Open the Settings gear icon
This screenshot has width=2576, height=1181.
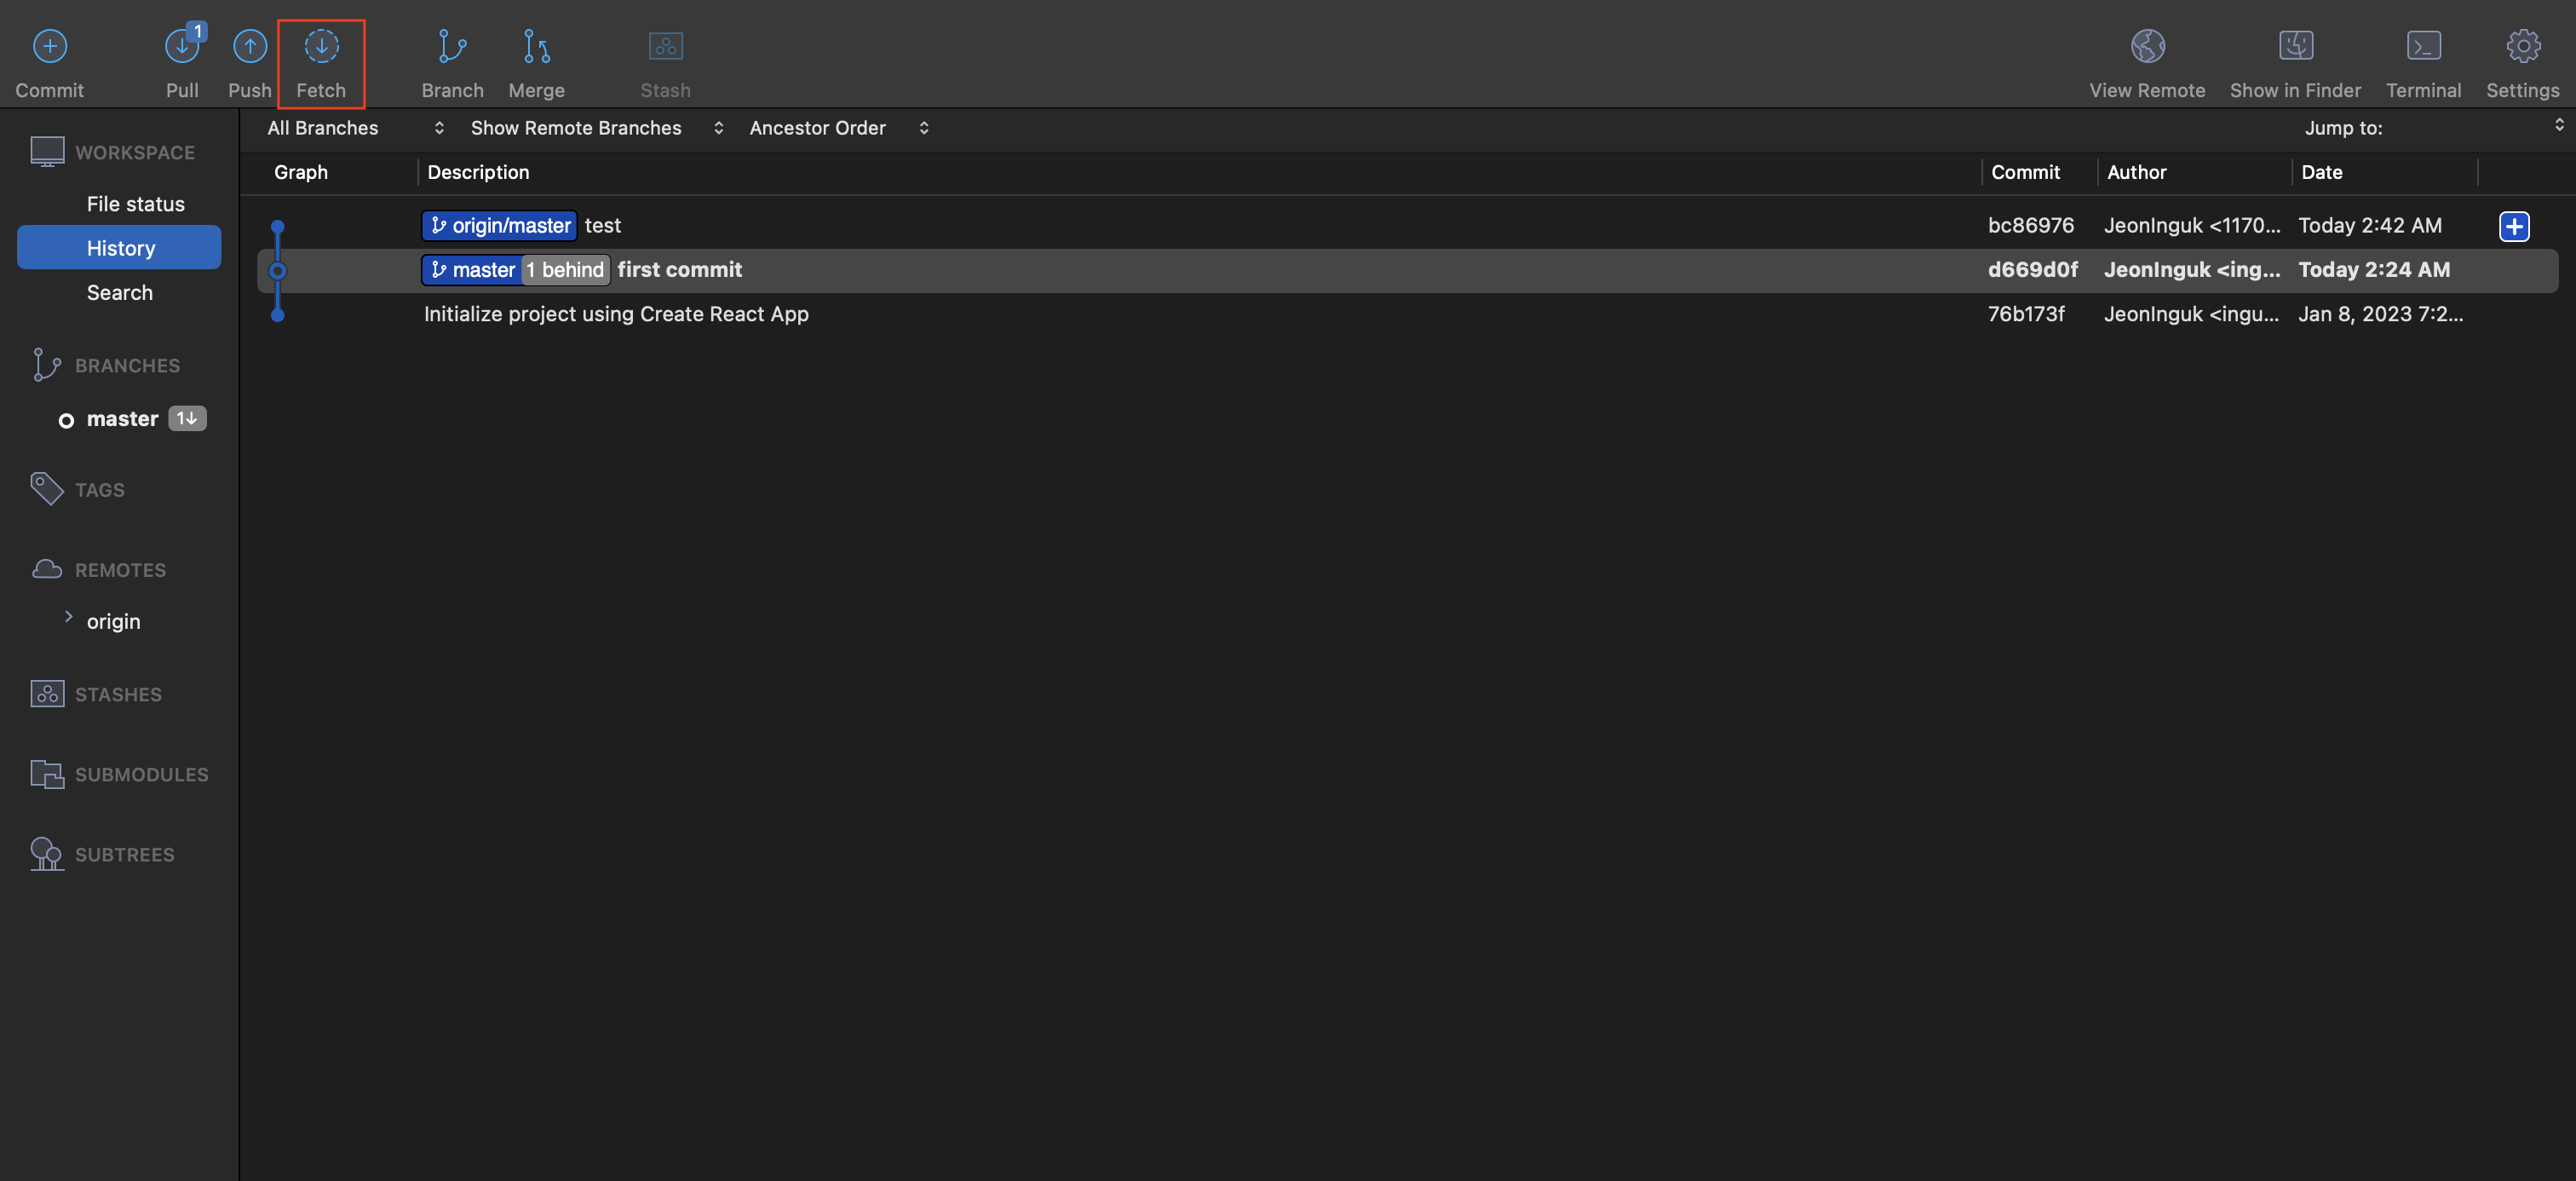(x=2522, y=46)
